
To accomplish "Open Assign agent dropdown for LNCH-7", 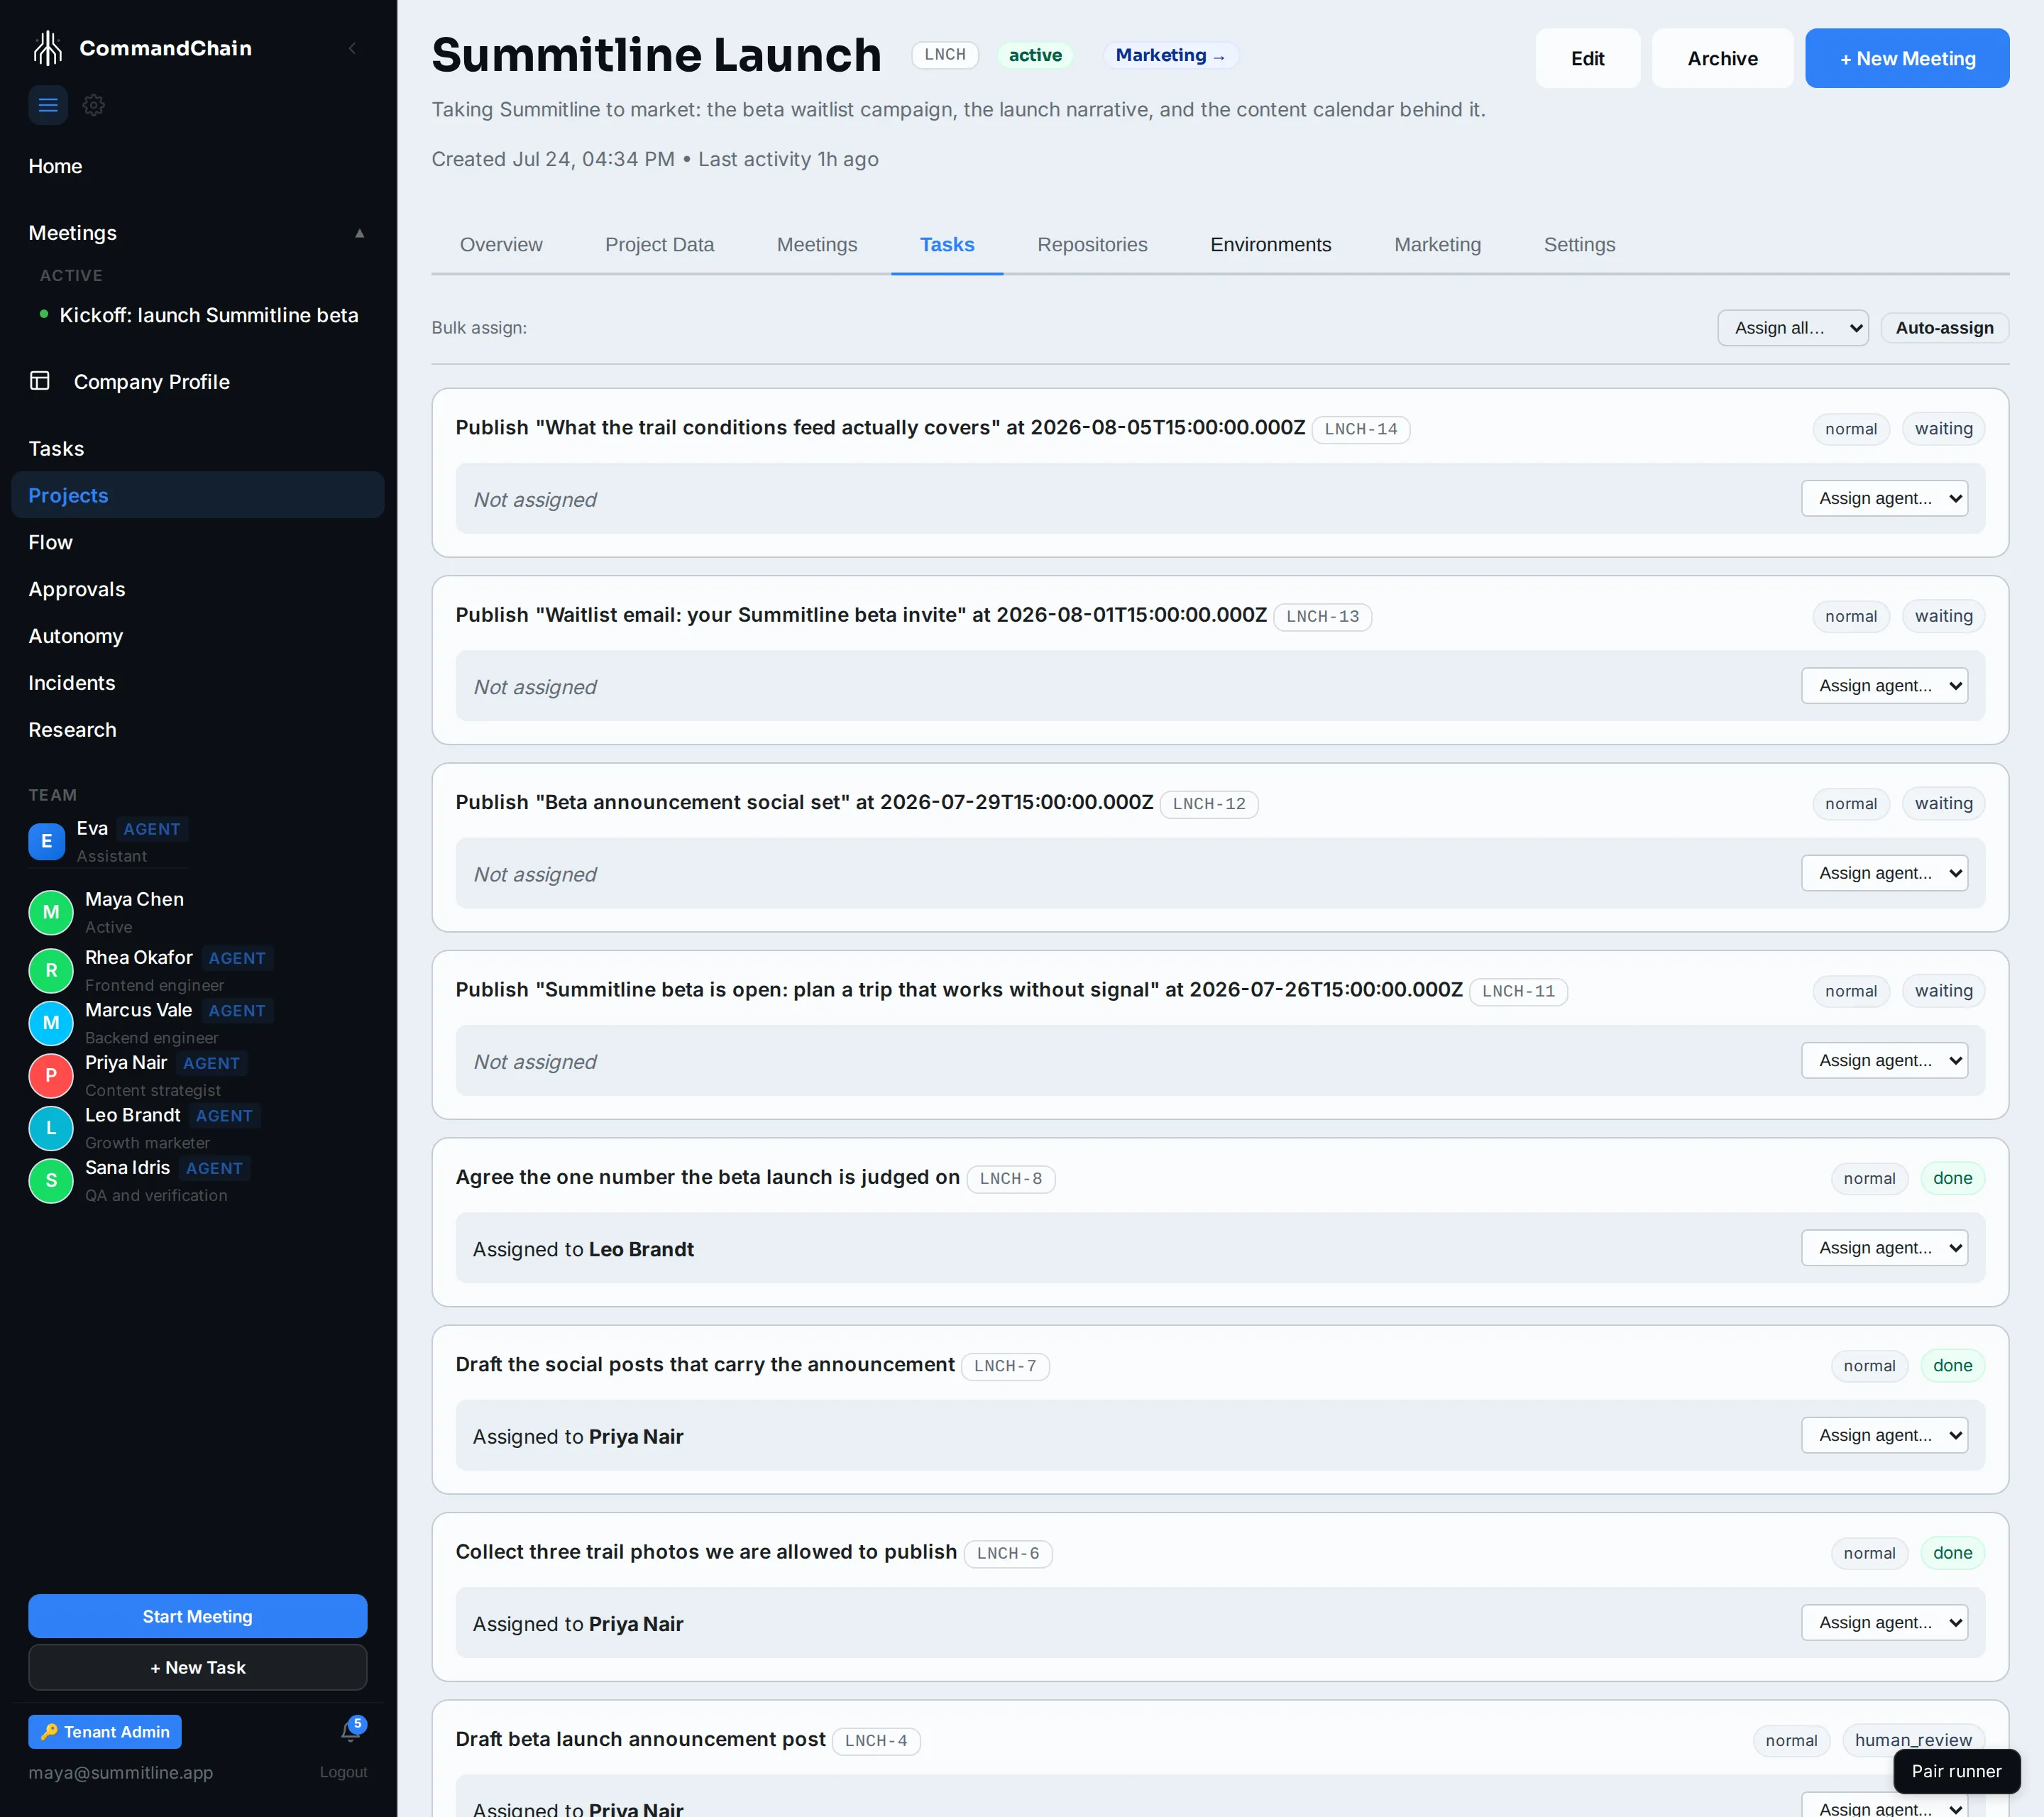I will point(1884,1435).
